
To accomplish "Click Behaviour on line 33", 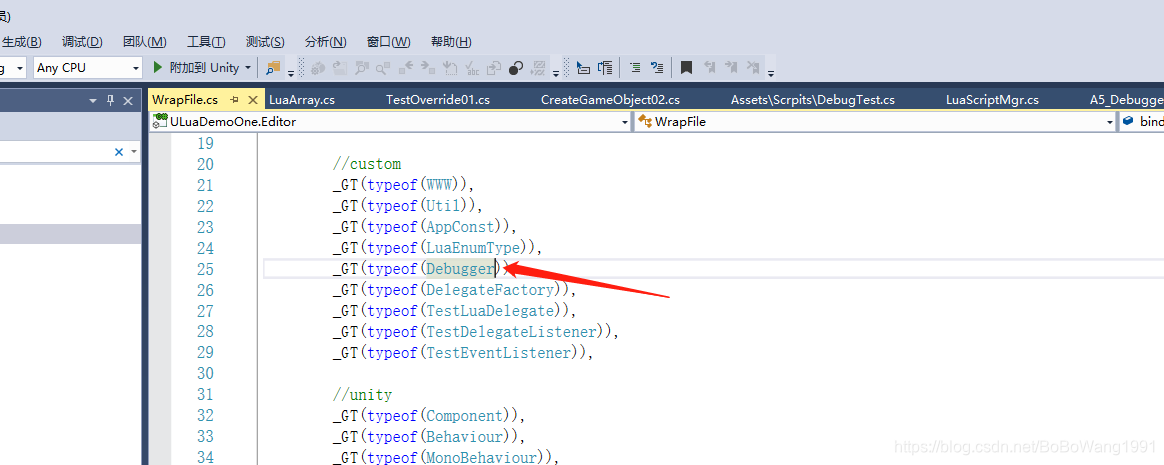I will pos(465,436).
